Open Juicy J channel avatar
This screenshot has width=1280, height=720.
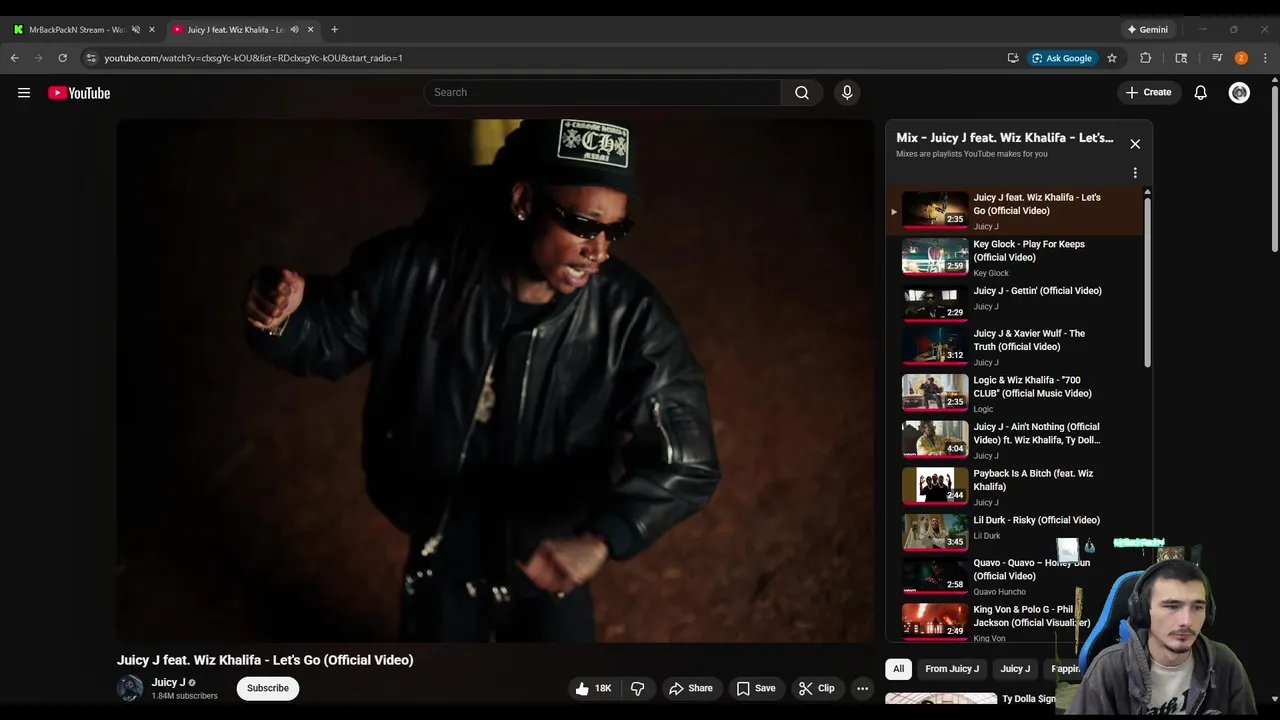pyautogui.click(x=130, y=688)
